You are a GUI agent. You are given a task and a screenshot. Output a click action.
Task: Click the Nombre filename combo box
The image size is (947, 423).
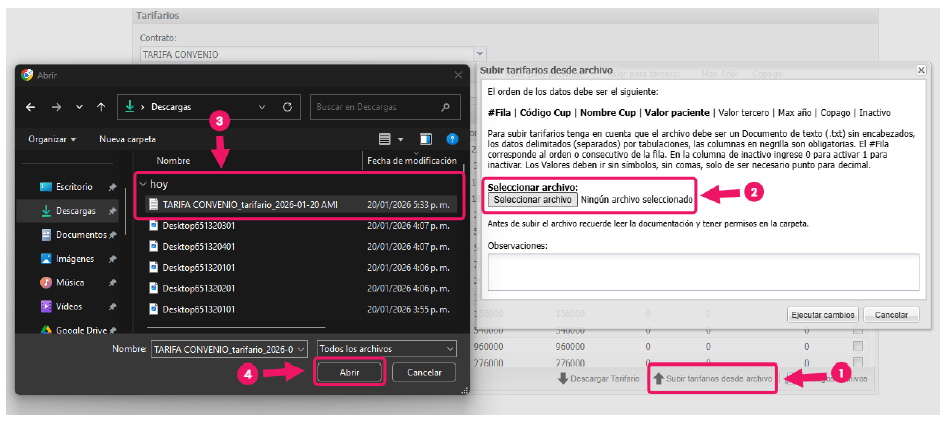pyautogui.click(x=230, y=349)
